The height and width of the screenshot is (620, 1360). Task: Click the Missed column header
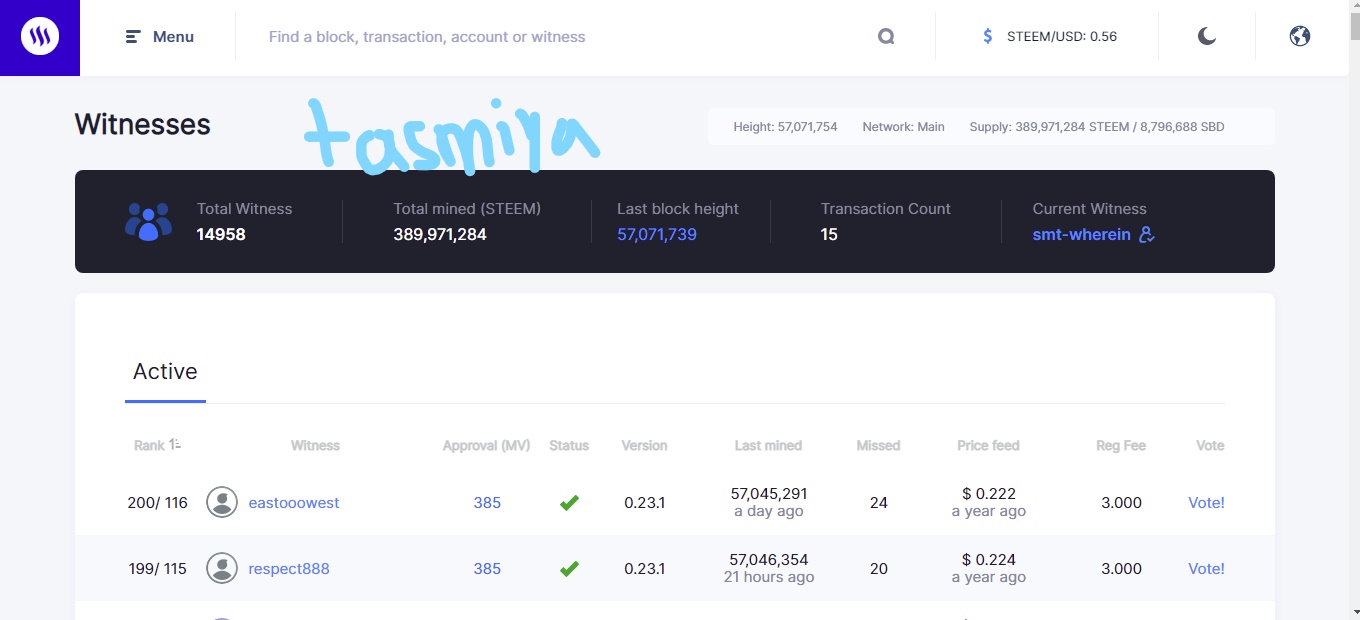[878, 446]
